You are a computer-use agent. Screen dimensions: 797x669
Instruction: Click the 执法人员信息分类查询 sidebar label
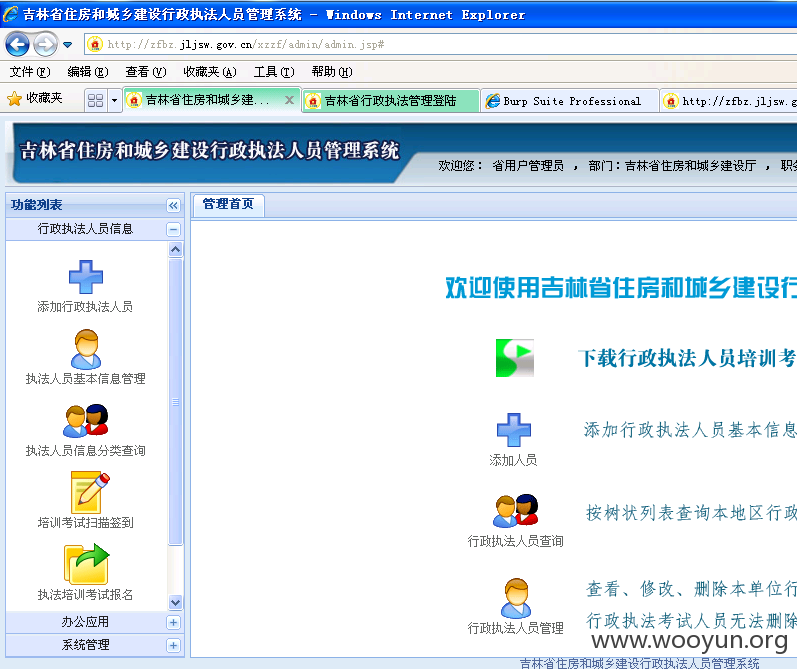(85, 450)
